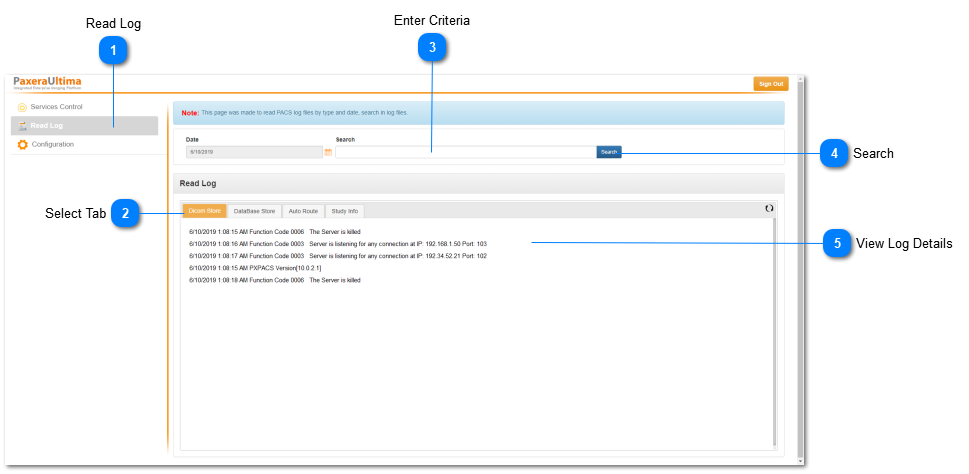The image size is (969, 474).
Task: Switch to the Dicom Store tab
Action: [204, 211]
